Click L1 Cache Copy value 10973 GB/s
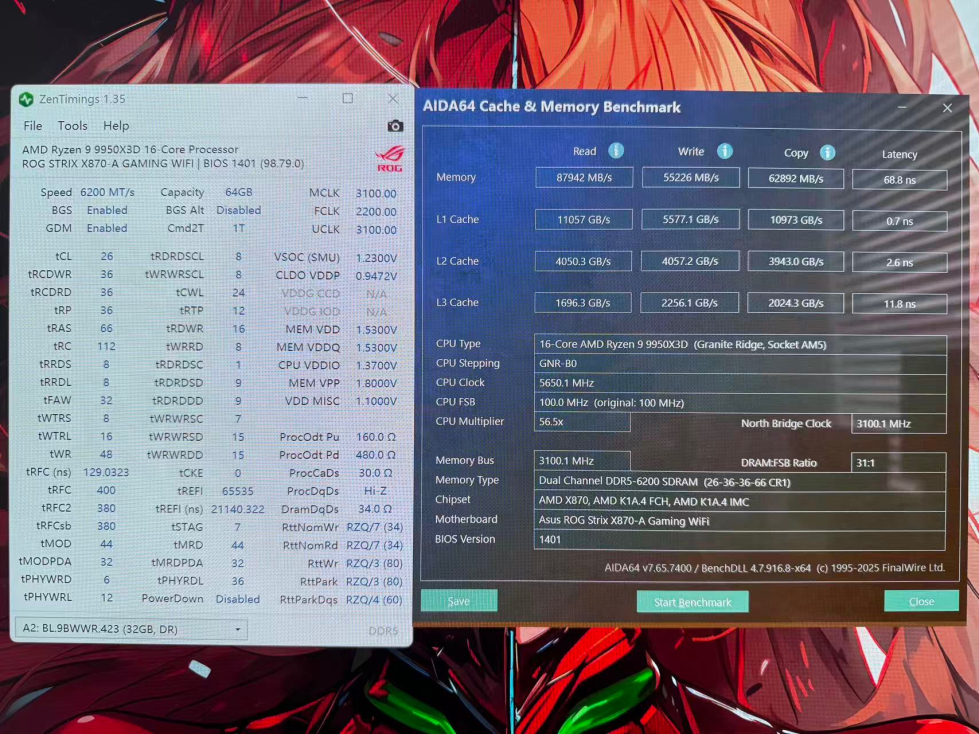The height and width of the screenshot is (734, 979). click(x=795, y=220)
